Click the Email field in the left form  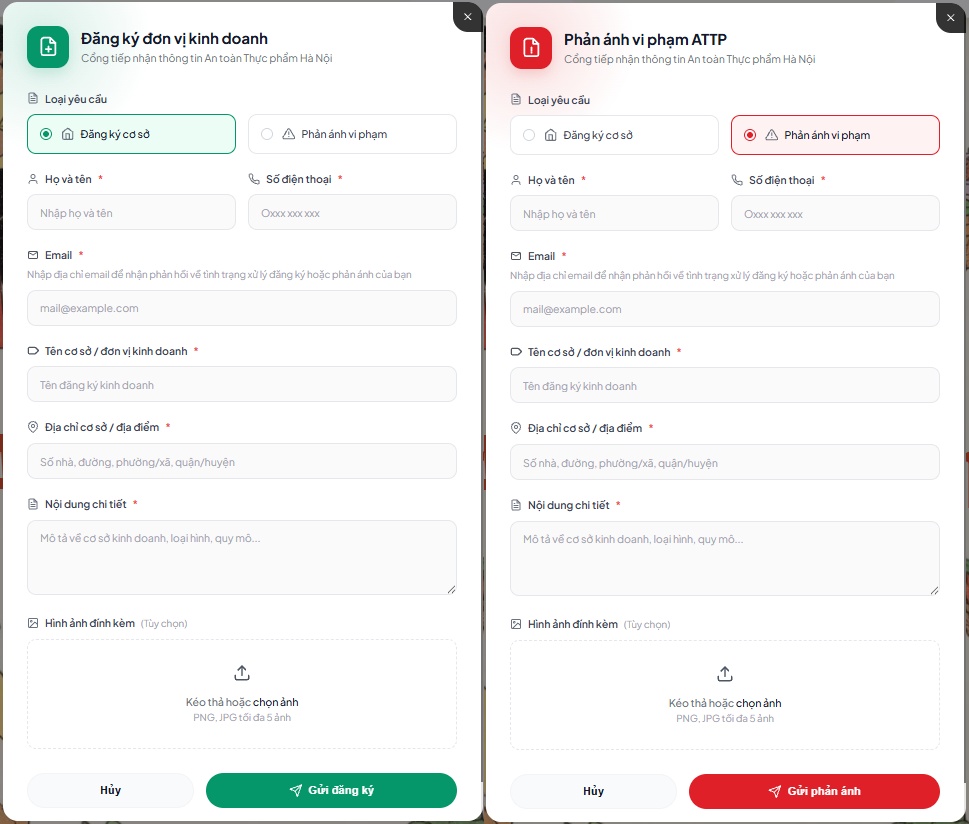tap(242, 308)
